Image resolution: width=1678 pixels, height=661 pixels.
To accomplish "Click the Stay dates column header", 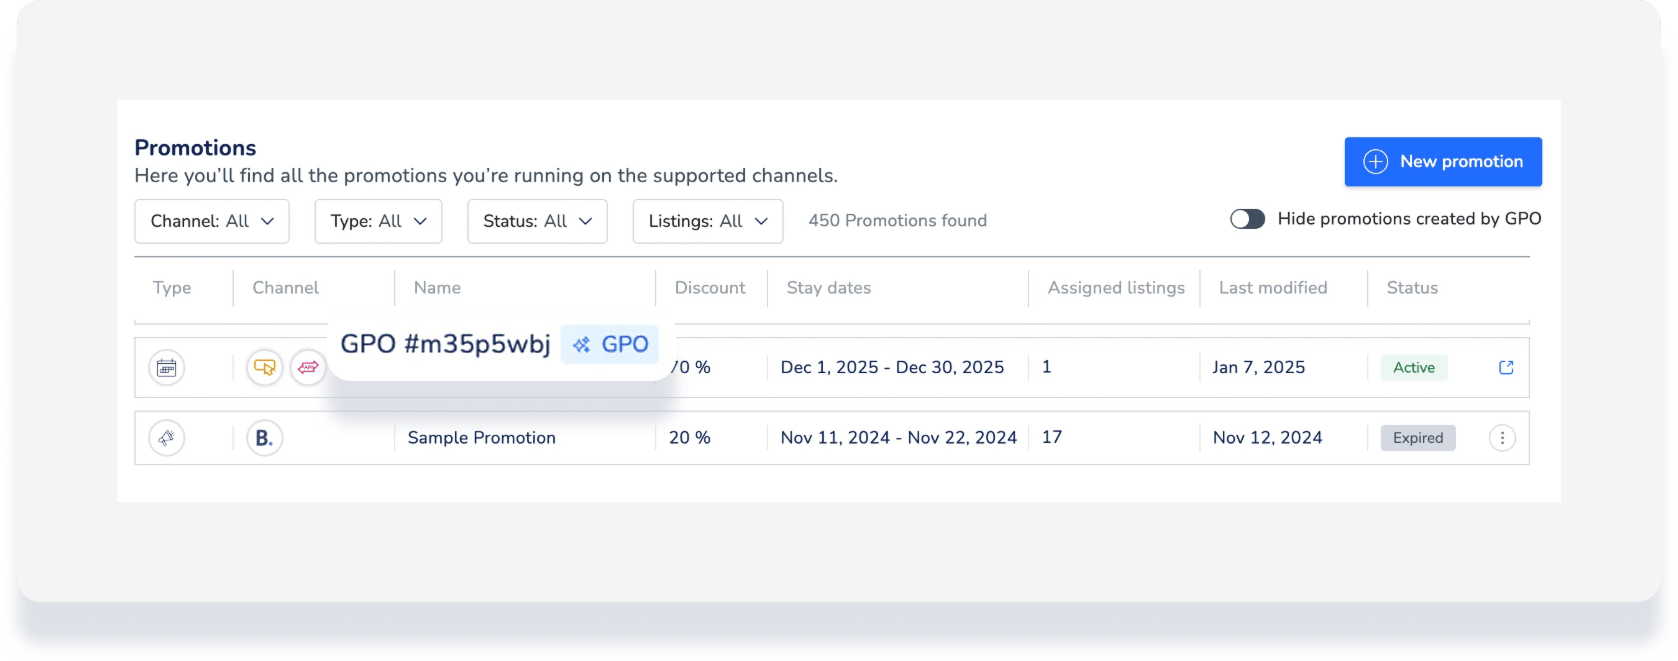I will point(828,288).
